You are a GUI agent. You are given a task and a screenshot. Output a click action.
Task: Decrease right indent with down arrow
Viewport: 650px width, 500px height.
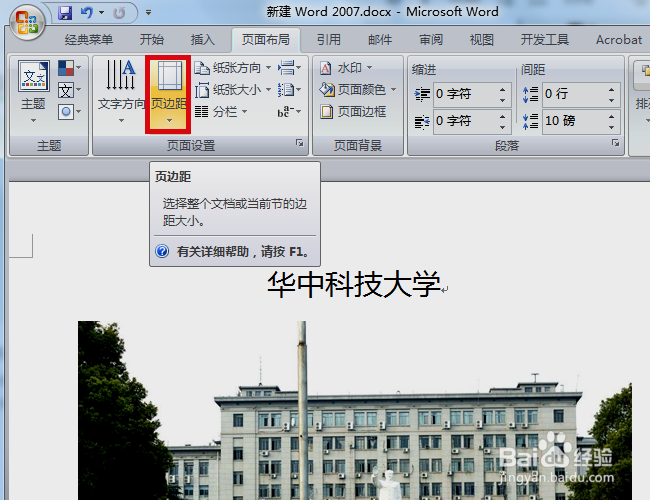[x=502, y=127]
